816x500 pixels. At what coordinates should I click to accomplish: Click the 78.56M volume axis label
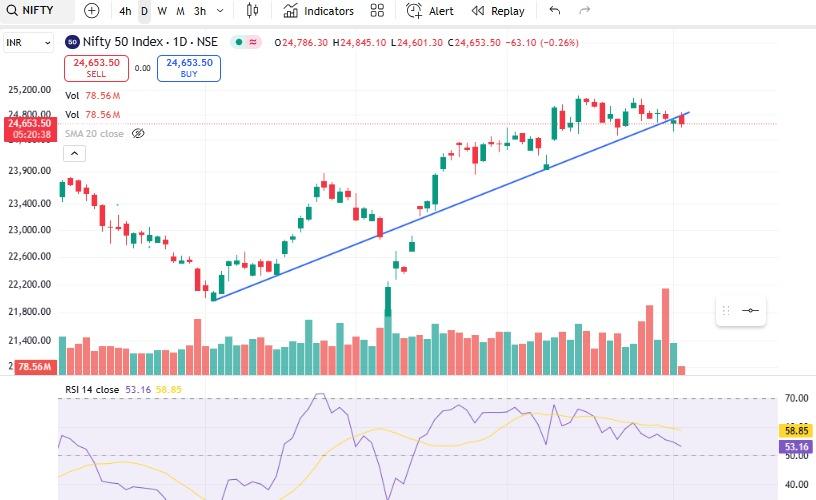click(35, 367)
